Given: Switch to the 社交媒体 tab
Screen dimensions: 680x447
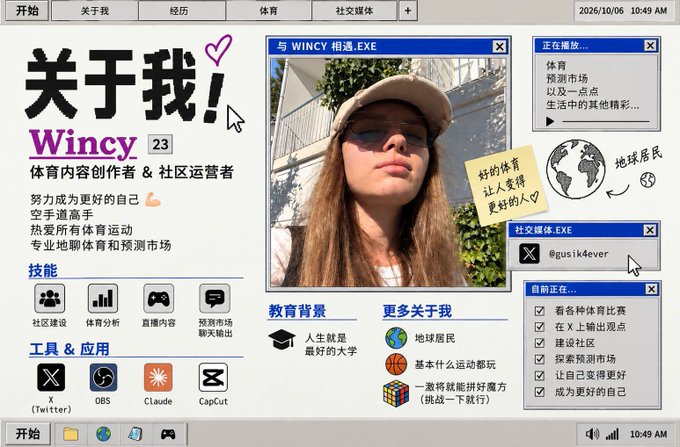Looking at the screenshot, I should point(354,10).
